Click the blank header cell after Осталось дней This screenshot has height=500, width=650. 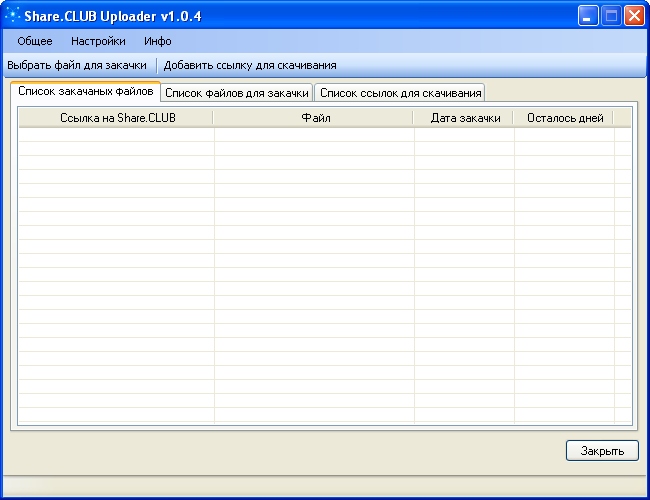[622, 118]
